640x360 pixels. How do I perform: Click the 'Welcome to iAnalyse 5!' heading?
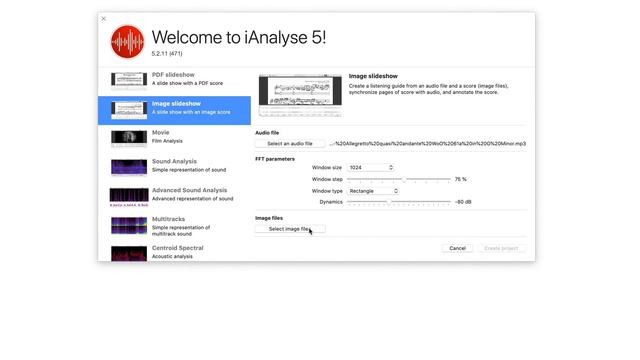pyautogui.click(x=239, y=38)
